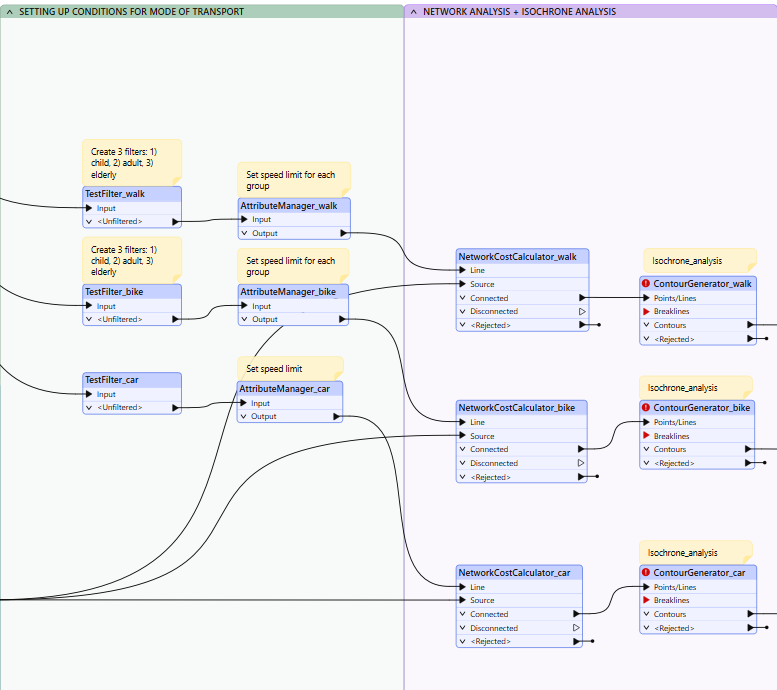Image resolution: width=777 pixels, height=690 pixels.
Task: Select the 'Set speed limit for each group' note above AttributeManager_walk
Action: (294, 180)
